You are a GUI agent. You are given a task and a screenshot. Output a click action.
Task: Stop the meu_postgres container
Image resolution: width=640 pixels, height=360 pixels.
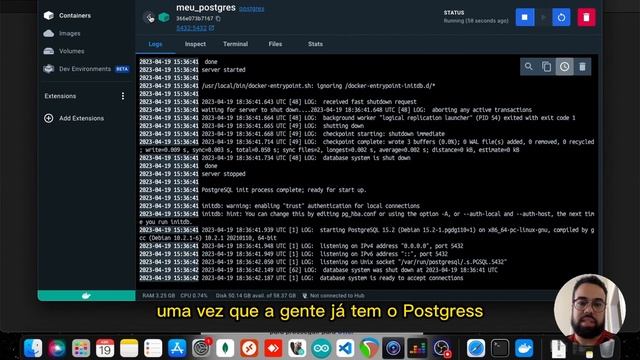coord(524,17)
